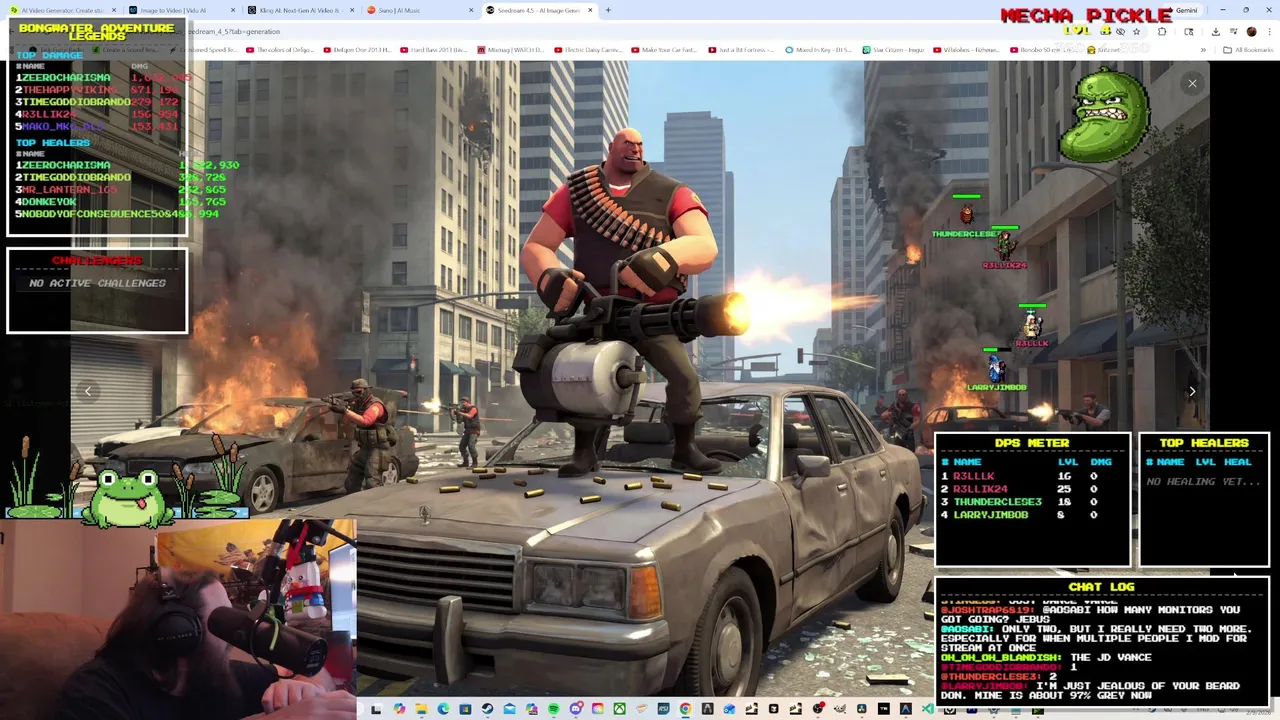
Task: Click DONKEYOK in top healers list
Action: pos(49,202)
